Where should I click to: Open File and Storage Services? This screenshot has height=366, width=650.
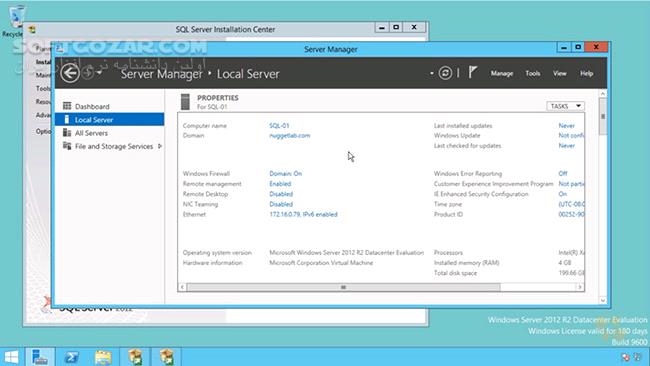pyautogui.click(x=109, y=146)
